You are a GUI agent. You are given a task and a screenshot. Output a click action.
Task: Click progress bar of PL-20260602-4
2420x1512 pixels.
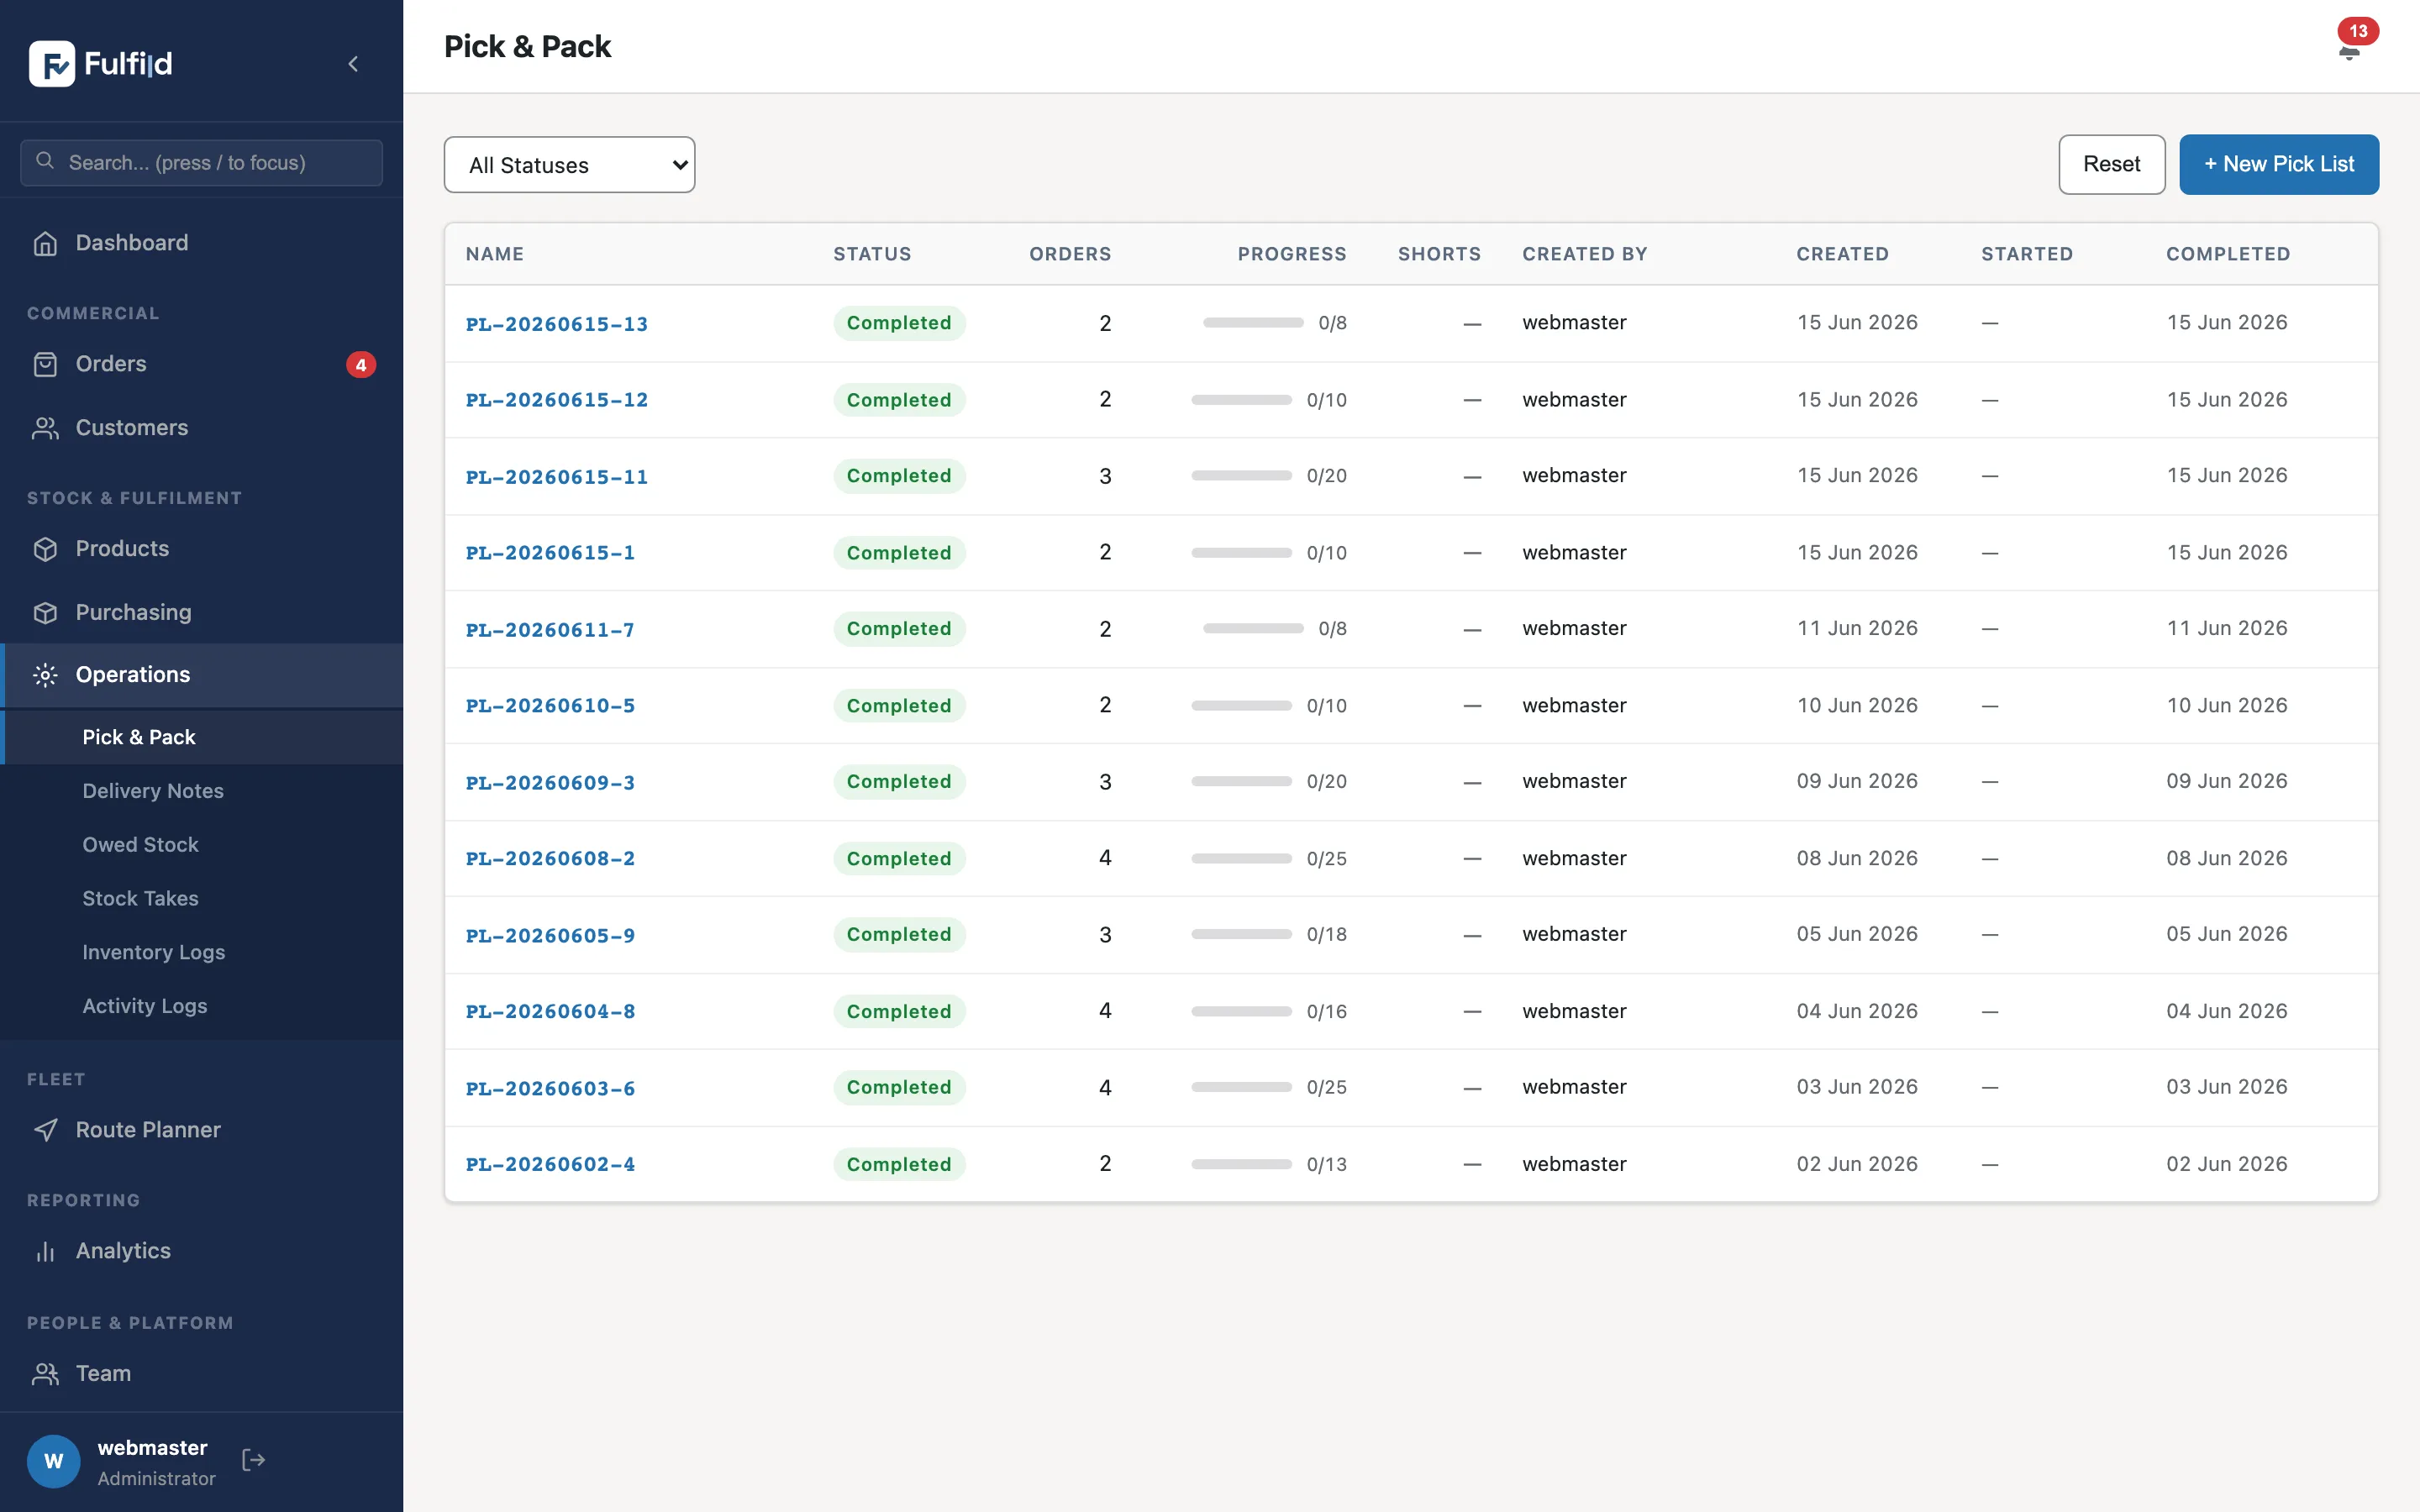tap(1241, 1164)
